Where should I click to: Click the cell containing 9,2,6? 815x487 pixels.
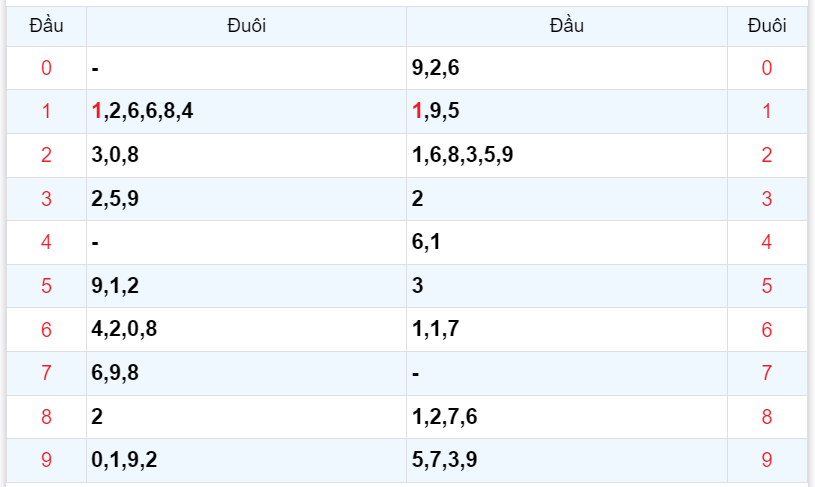435,68
